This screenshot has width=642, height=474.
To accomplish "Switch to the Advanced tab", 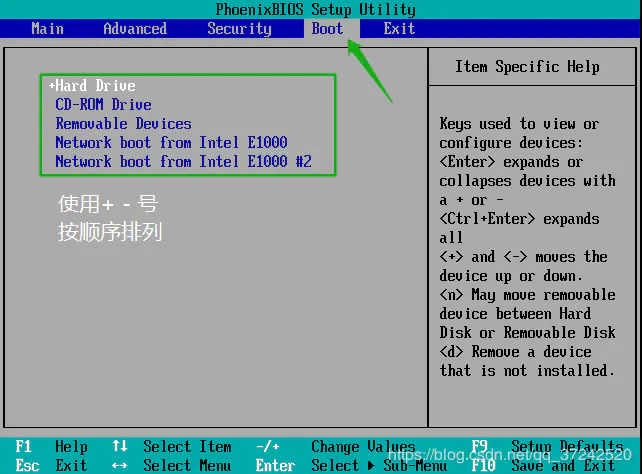I will 135,29.
